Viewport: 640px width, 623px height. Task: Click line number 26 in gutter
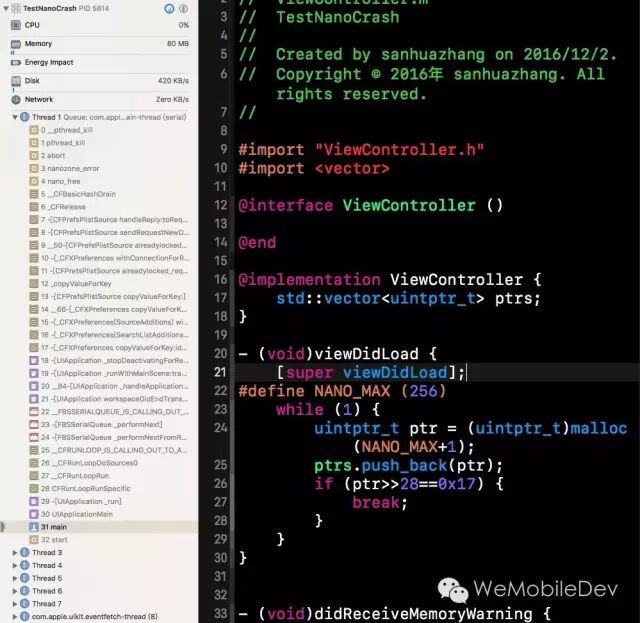click(220, 484)
